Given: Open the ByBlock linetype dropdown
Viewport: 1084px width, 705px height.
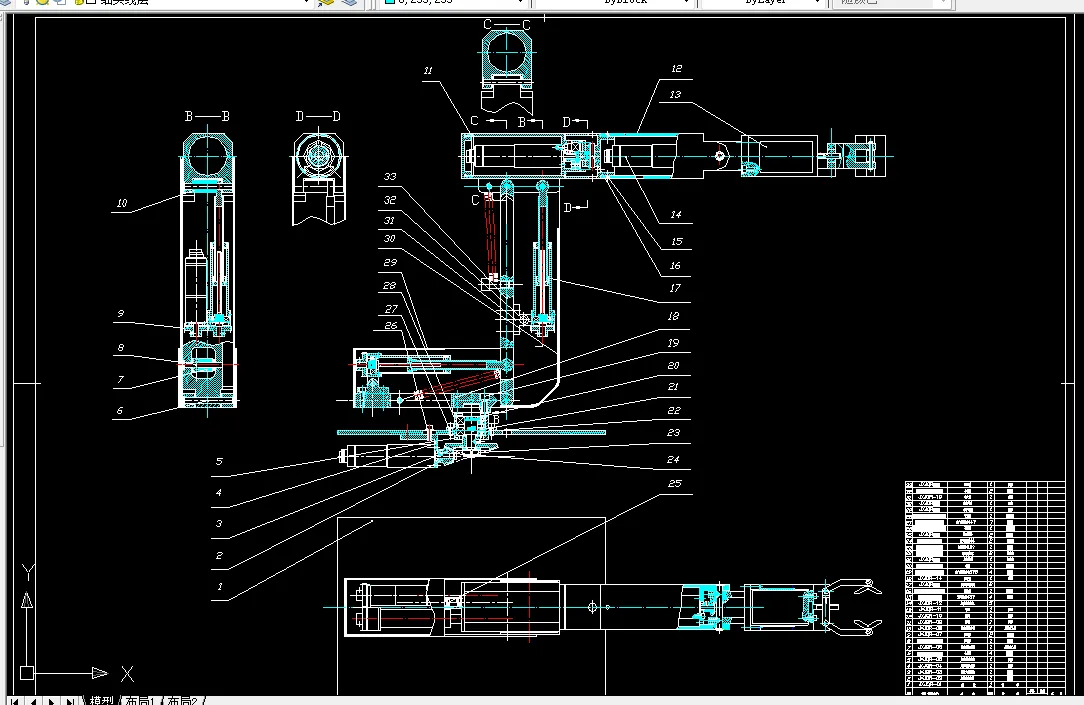Looking at the screenshot, I should pos(615,3).
